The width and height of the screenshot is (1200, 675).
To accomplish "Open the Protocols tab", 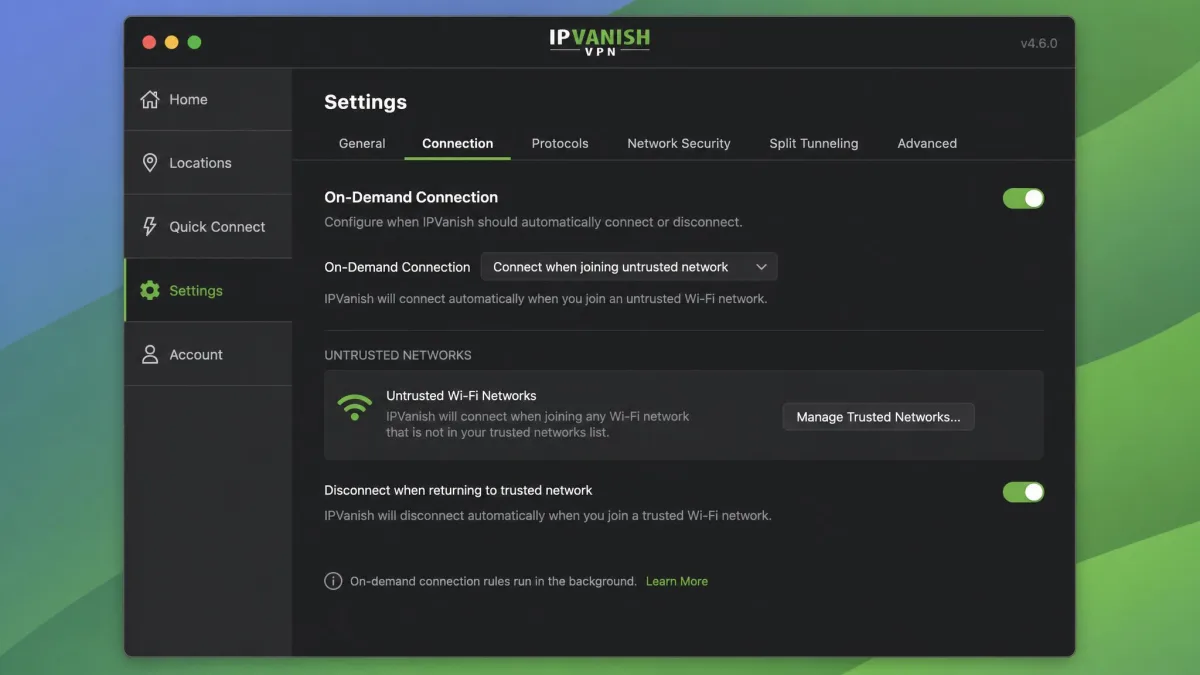I will 560,143.
